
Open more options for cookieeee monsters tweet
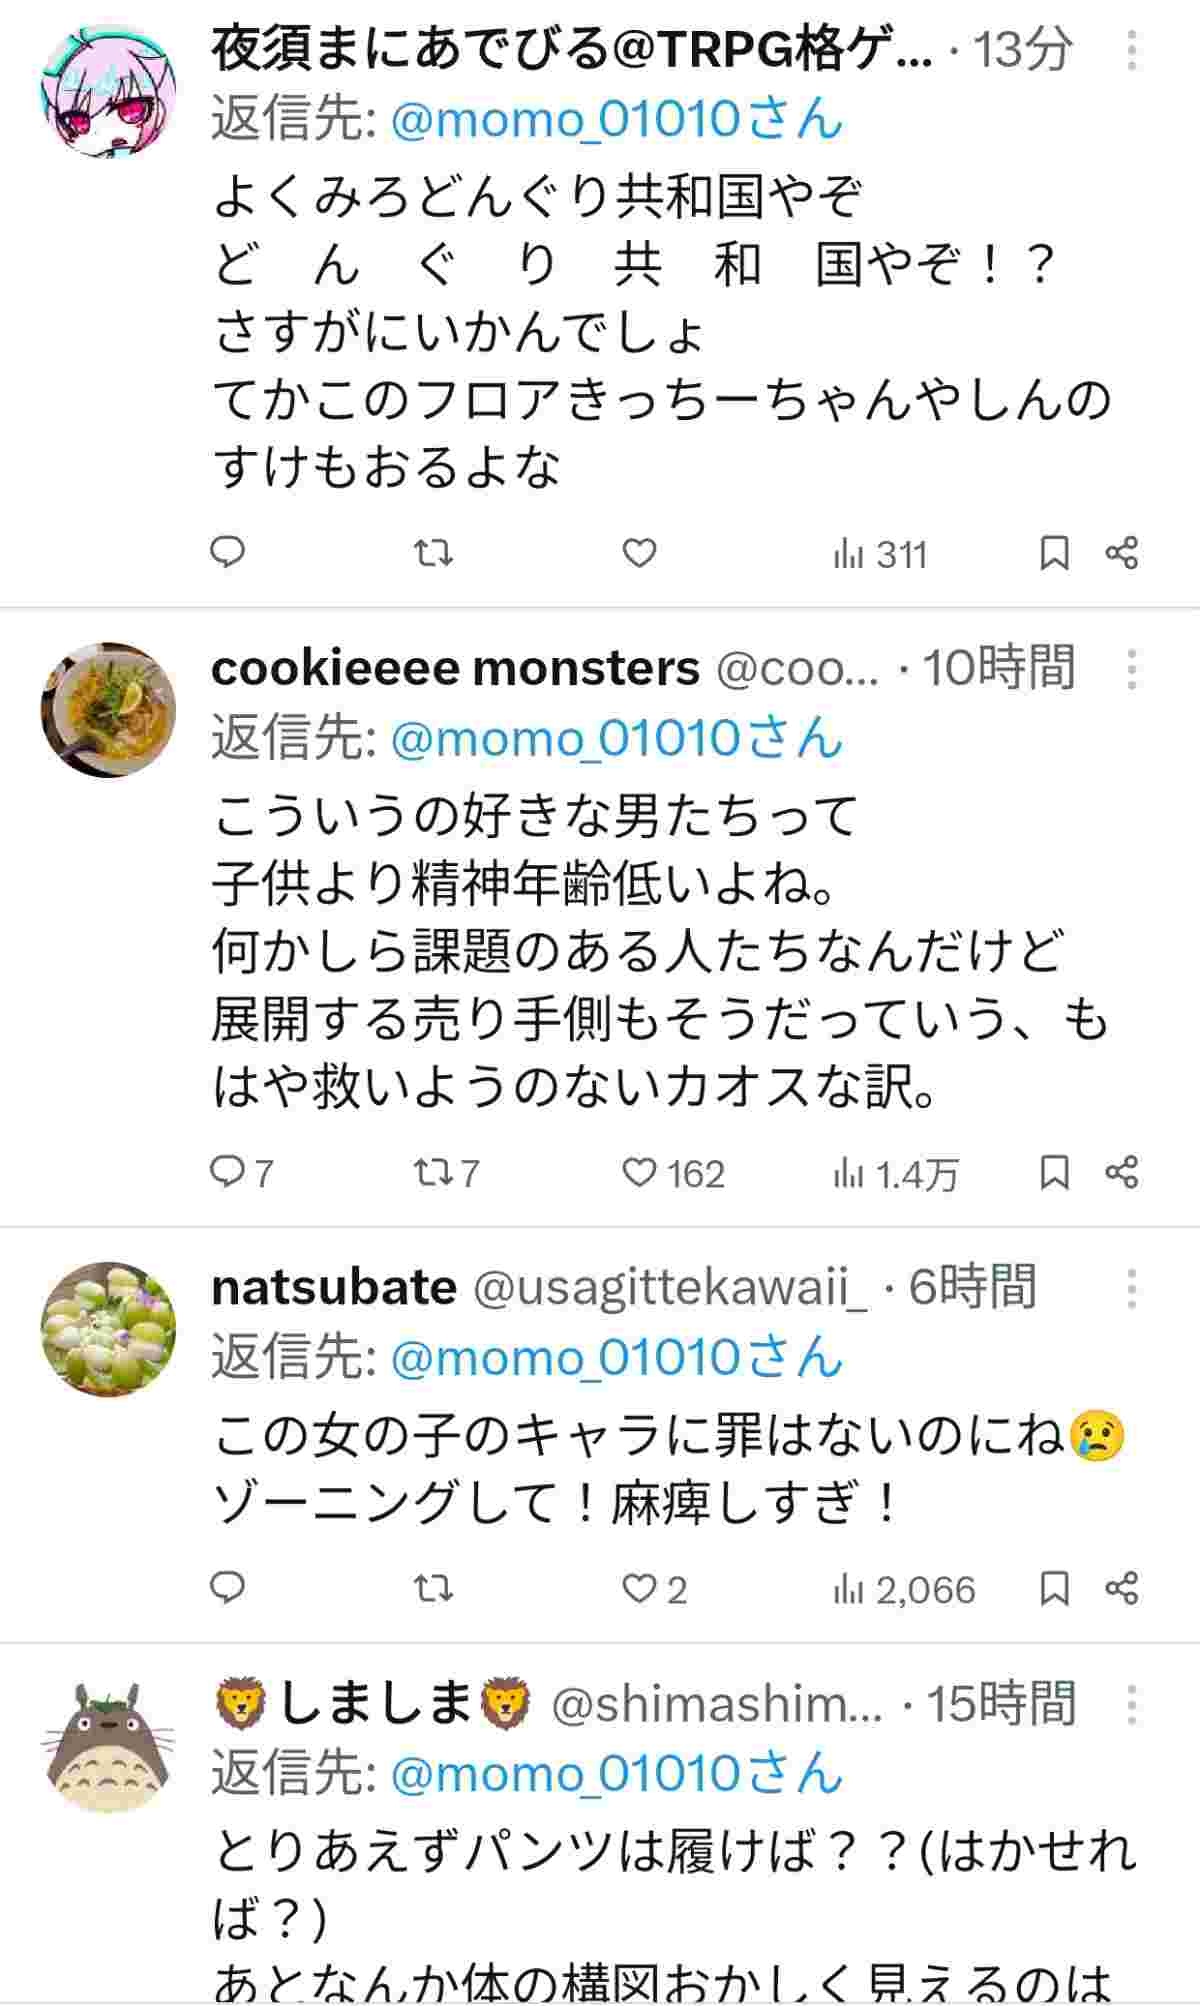click(1131, 669)
